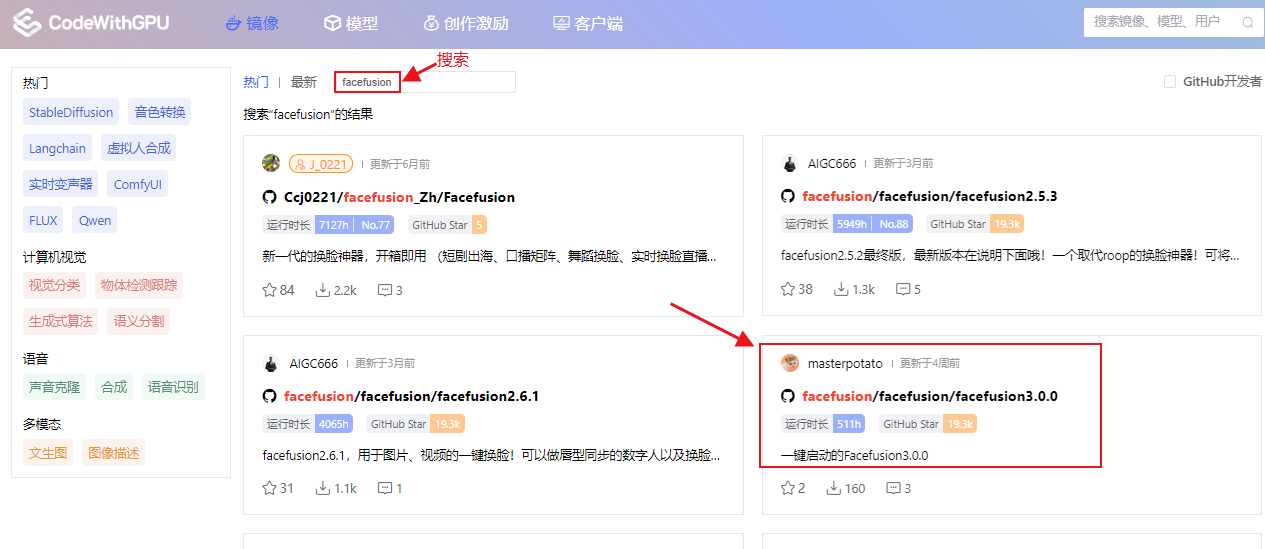Image resolution: width=1265 pixels, height=549 pixels.
Task: Open the 客户端 navigation tab
Action: coord(588,23)
